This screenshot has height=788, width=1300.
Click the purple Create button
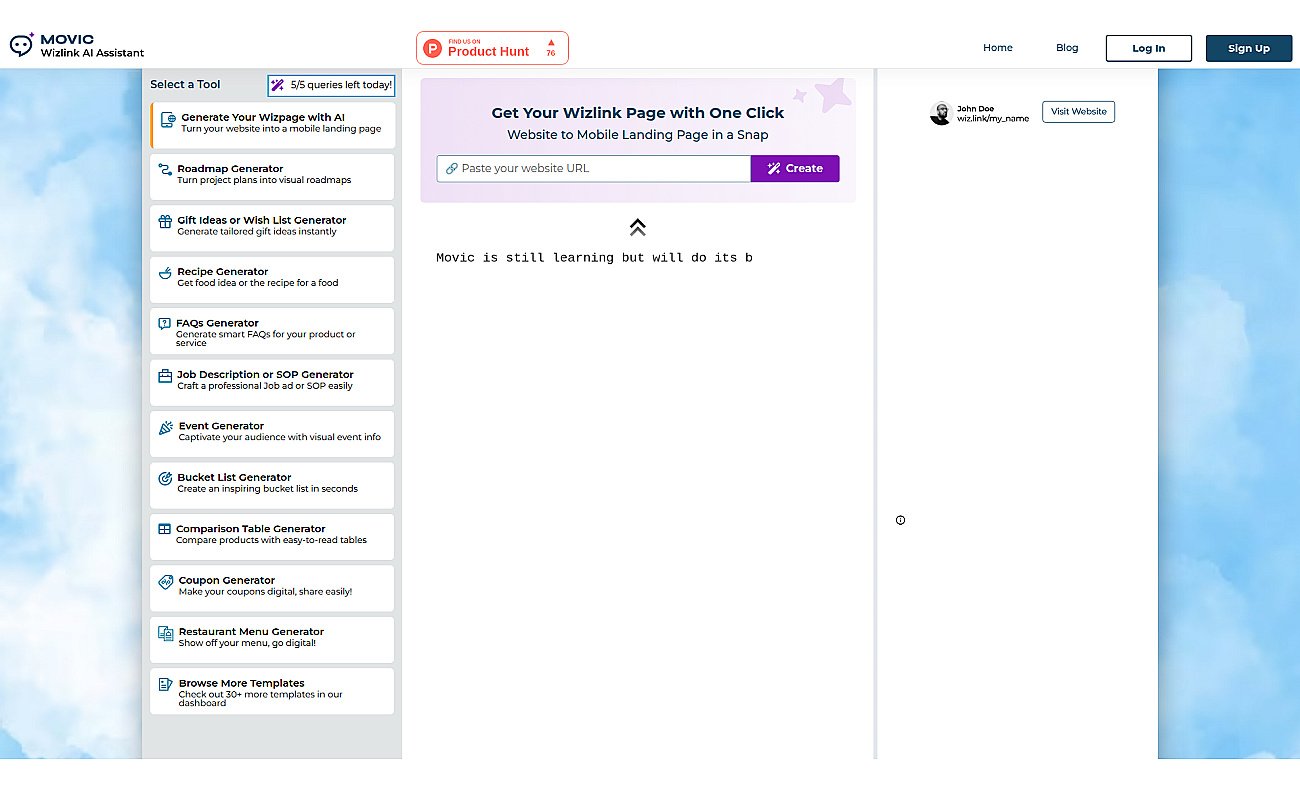795,169
